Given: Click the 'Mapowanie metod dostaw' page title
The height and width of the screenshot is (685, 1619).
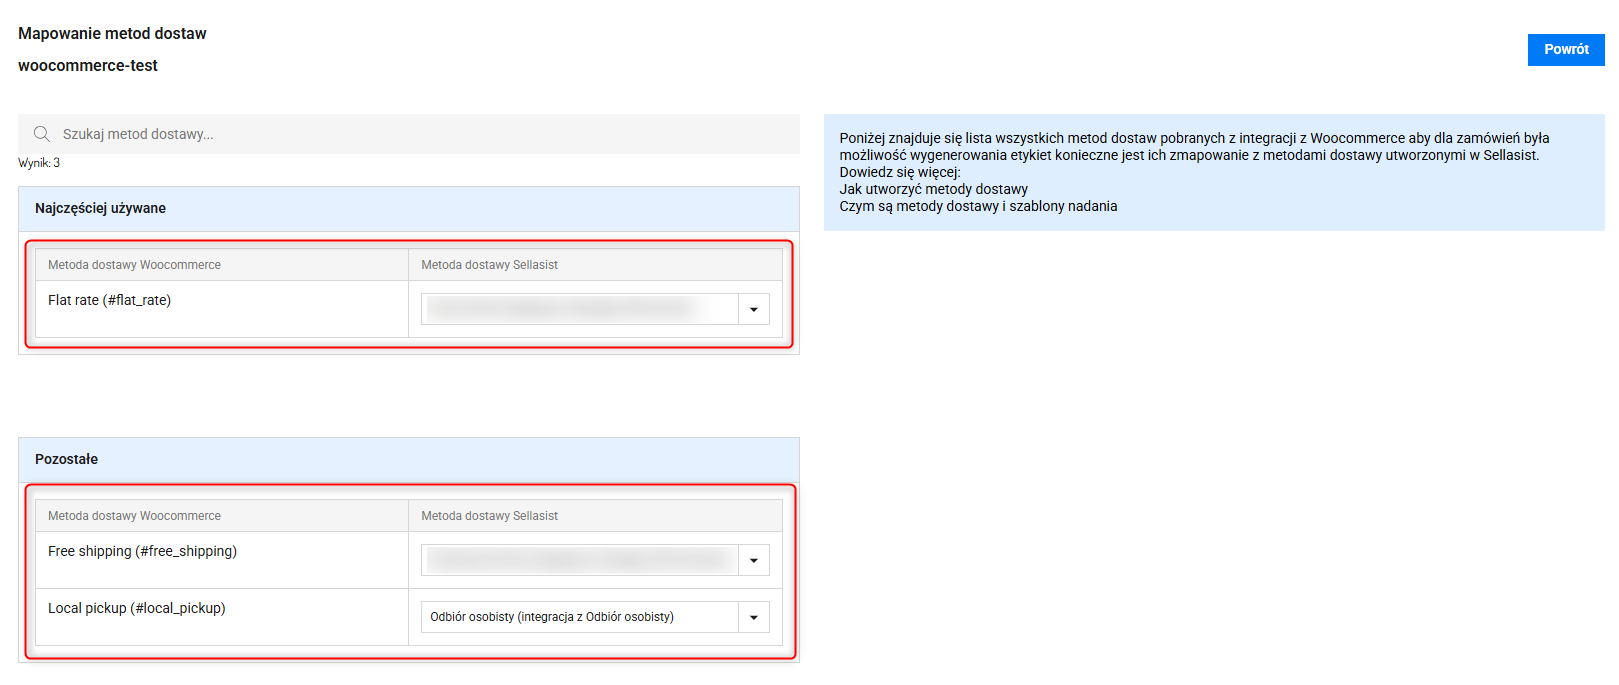Looking at the screenshot, I should click(112, 33).
